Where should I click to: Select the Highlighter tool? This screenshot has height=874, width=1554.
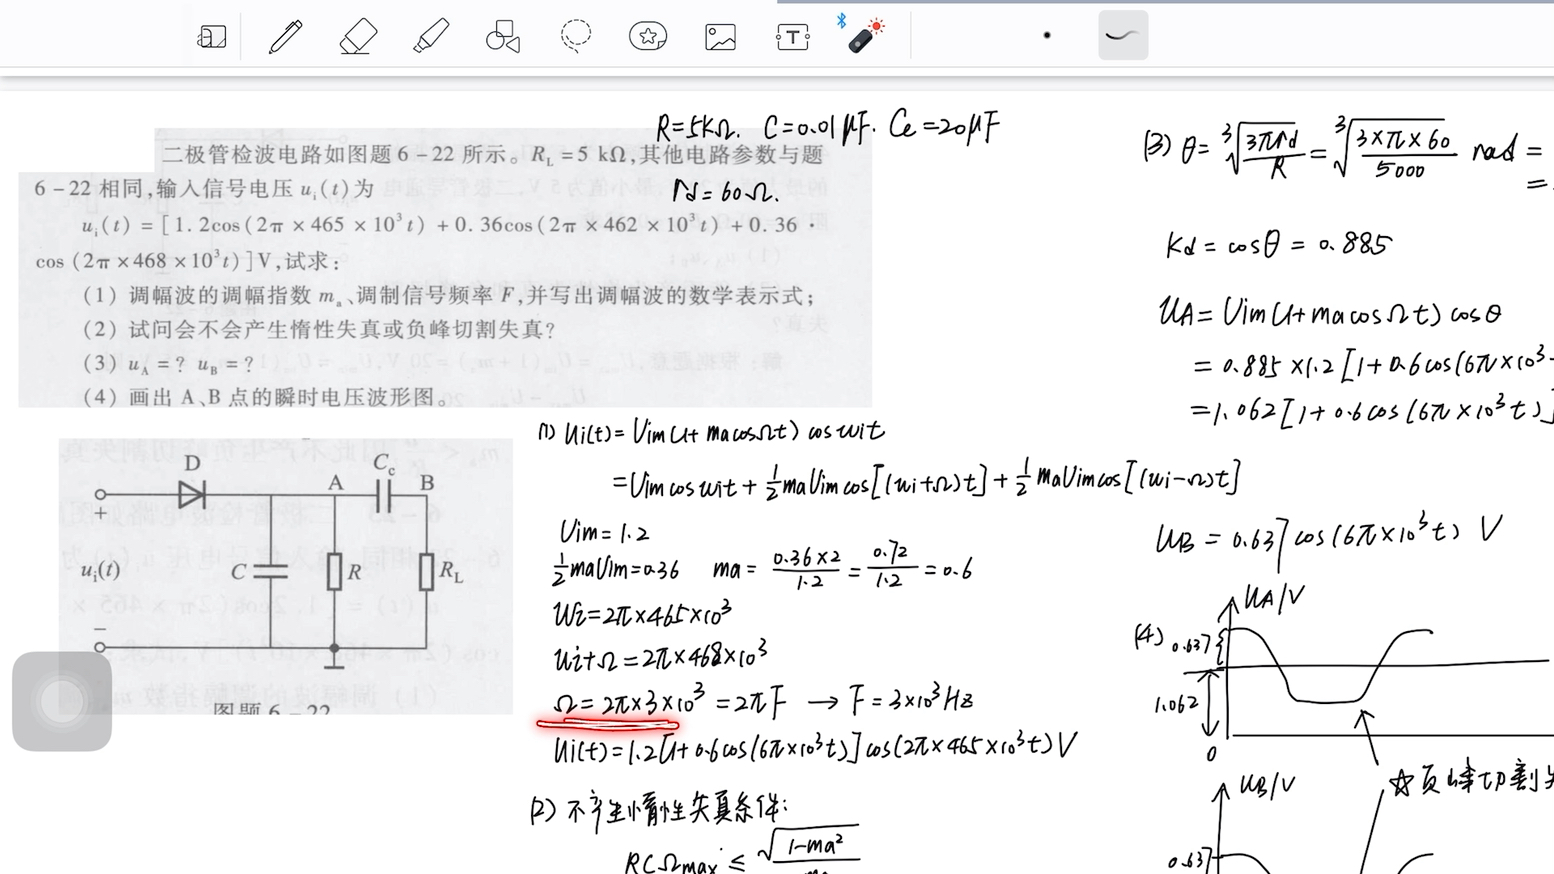click(431, 37)
